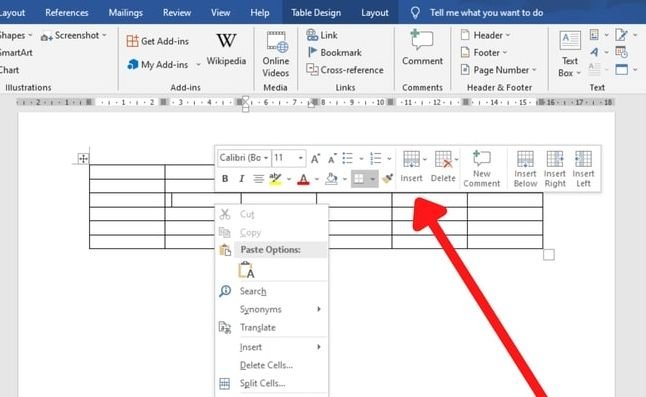The width and height of the screenshot is (646, 397).
Task: Apply bullets from mini toolbar
Action: click(x=348, y=159)
